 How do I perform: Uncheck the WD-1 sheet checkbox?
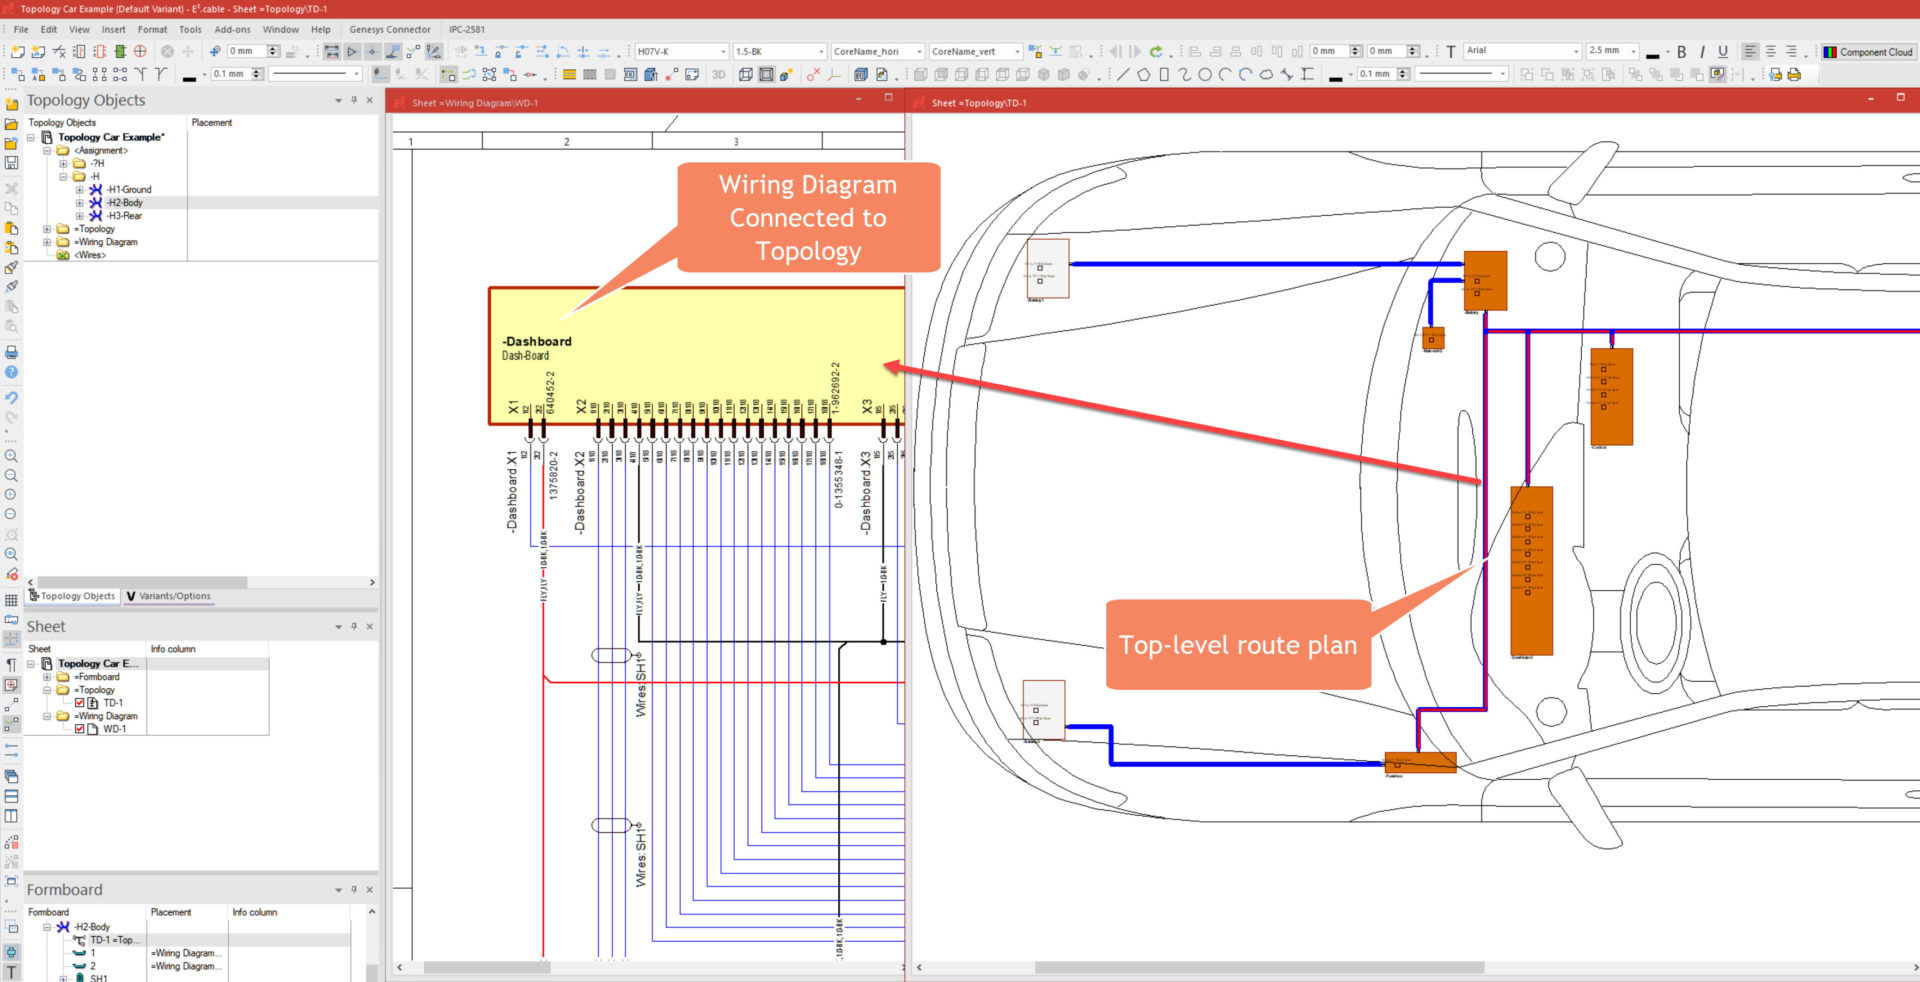pyautogui.click(x=80, y=729)
